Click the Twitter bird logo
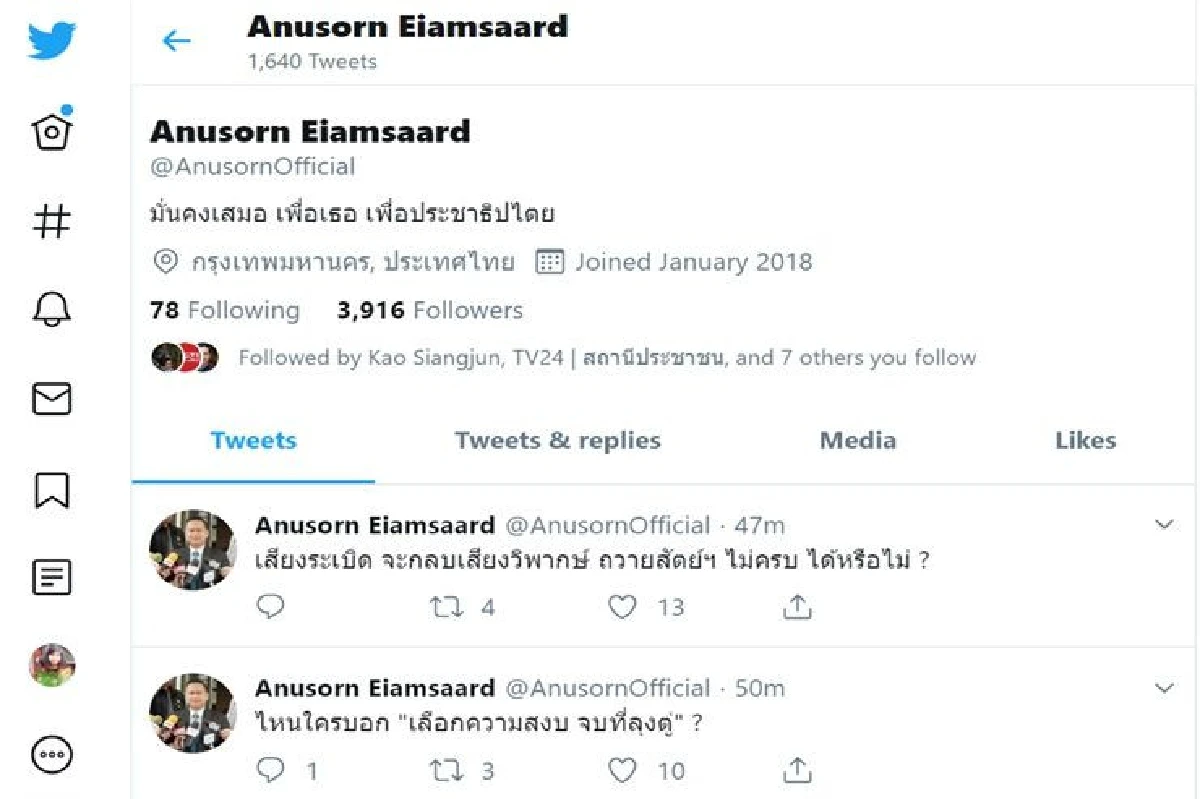 pyautogui.click(x=52, y=40)
